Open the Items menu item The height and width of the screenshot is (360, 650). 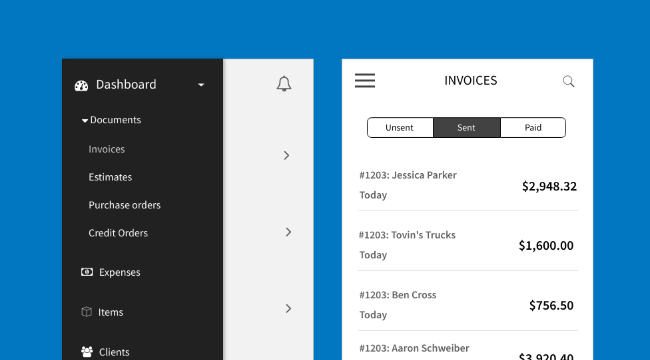[110, 312]
